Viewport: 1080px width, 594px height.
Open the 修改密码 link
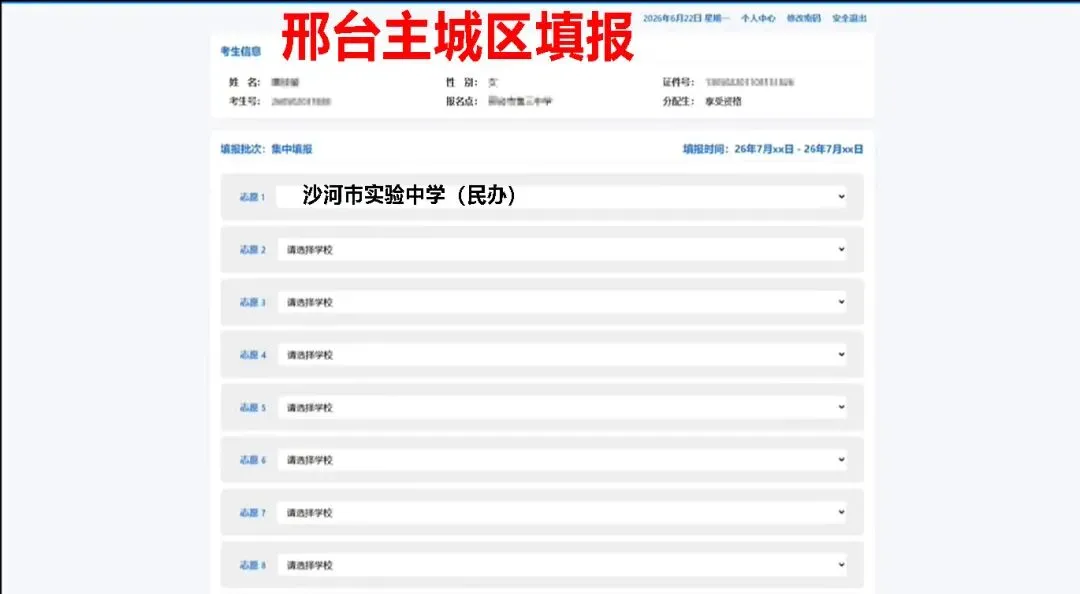pyautogui.click(x=804, y=19)
